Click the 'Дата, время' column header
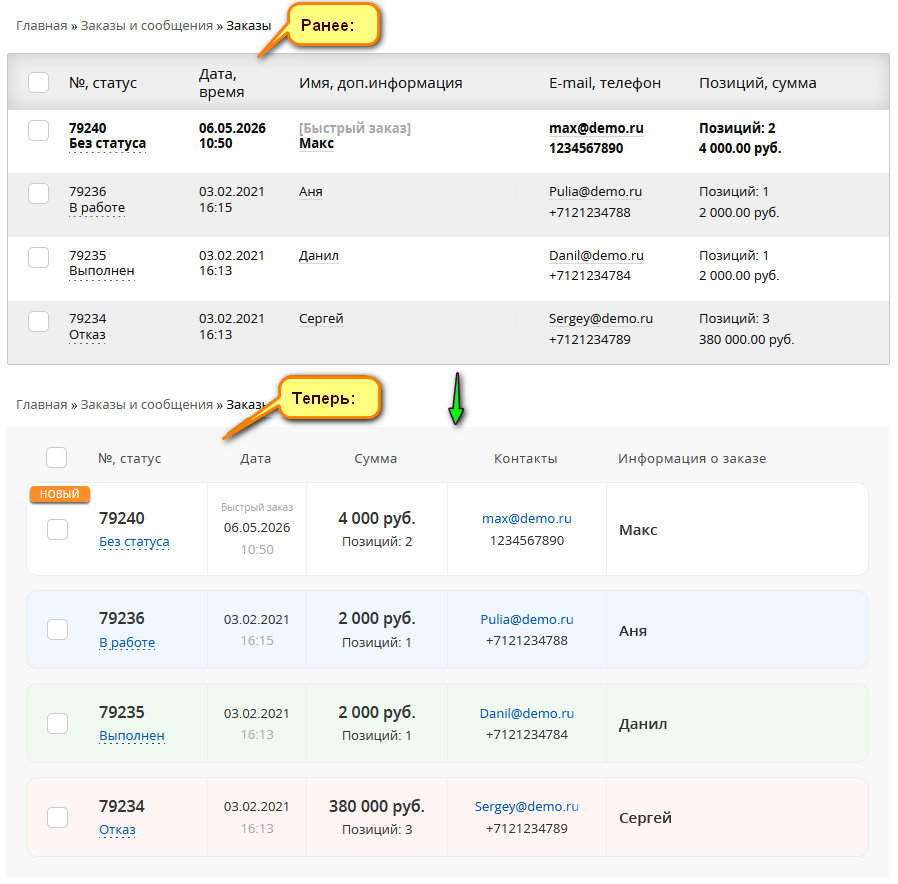This screenshot has width=898, height=884. click(x=222, y=83)
